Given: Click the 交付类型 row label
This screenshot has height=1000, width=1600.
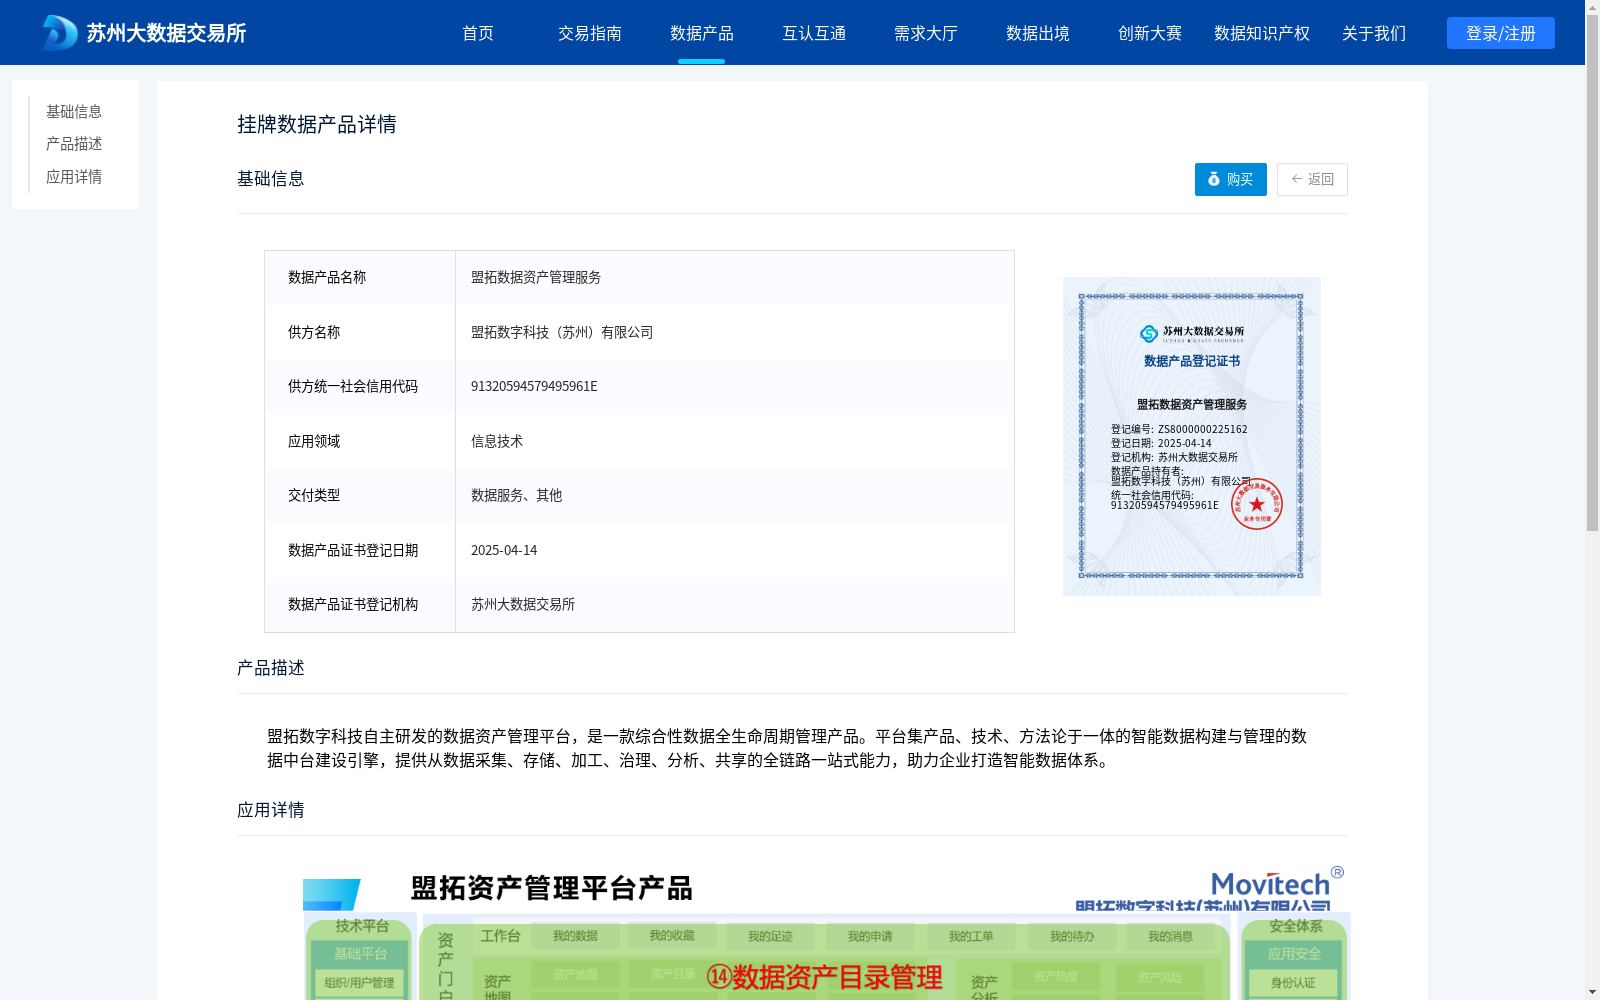Looking at the screenshot, I should 314,495.
